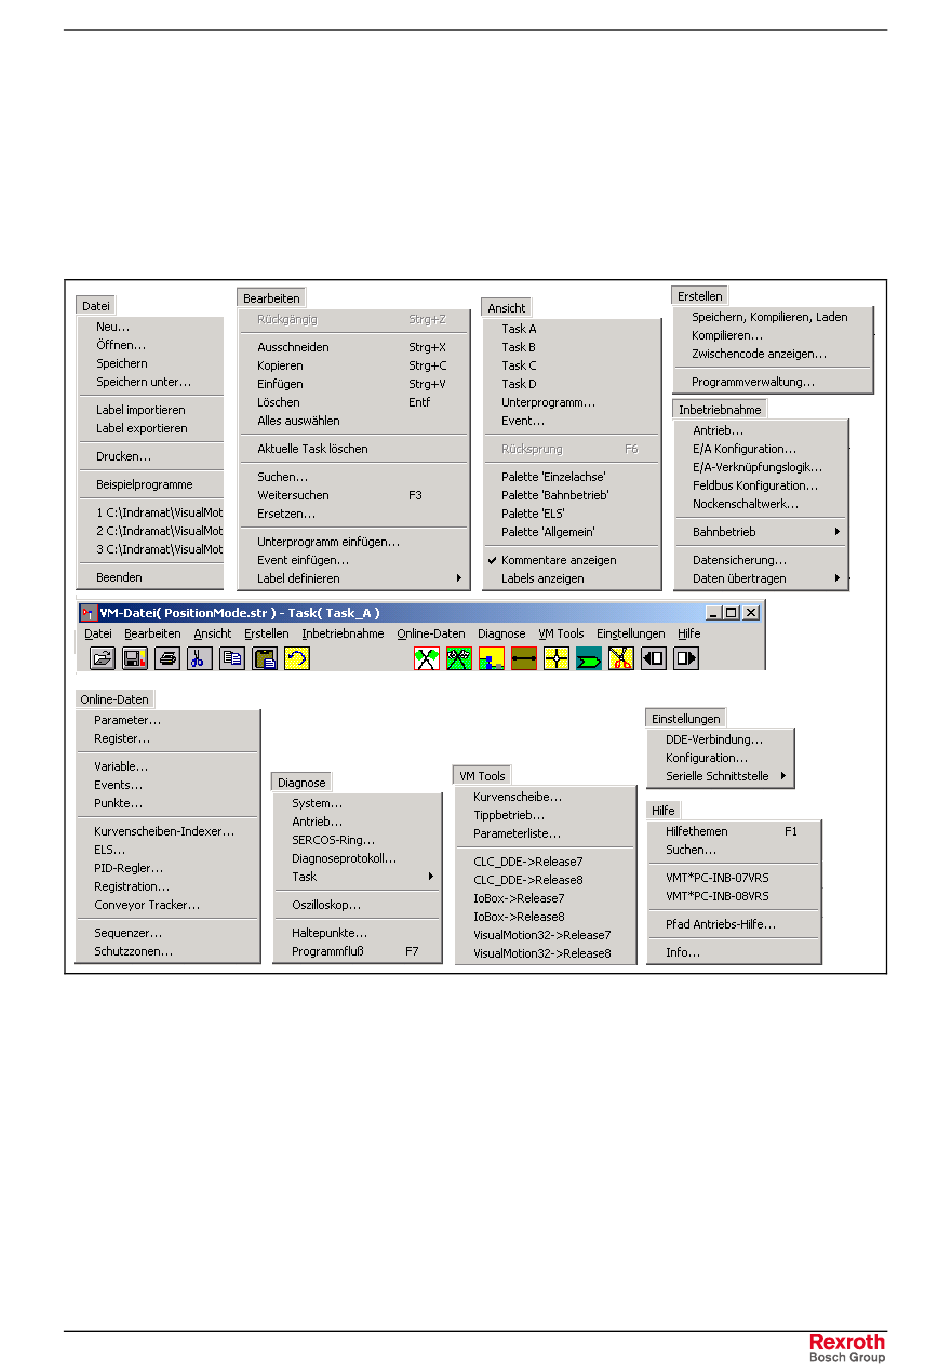Click the clipboard paste toolbar icon

(264, 658)
